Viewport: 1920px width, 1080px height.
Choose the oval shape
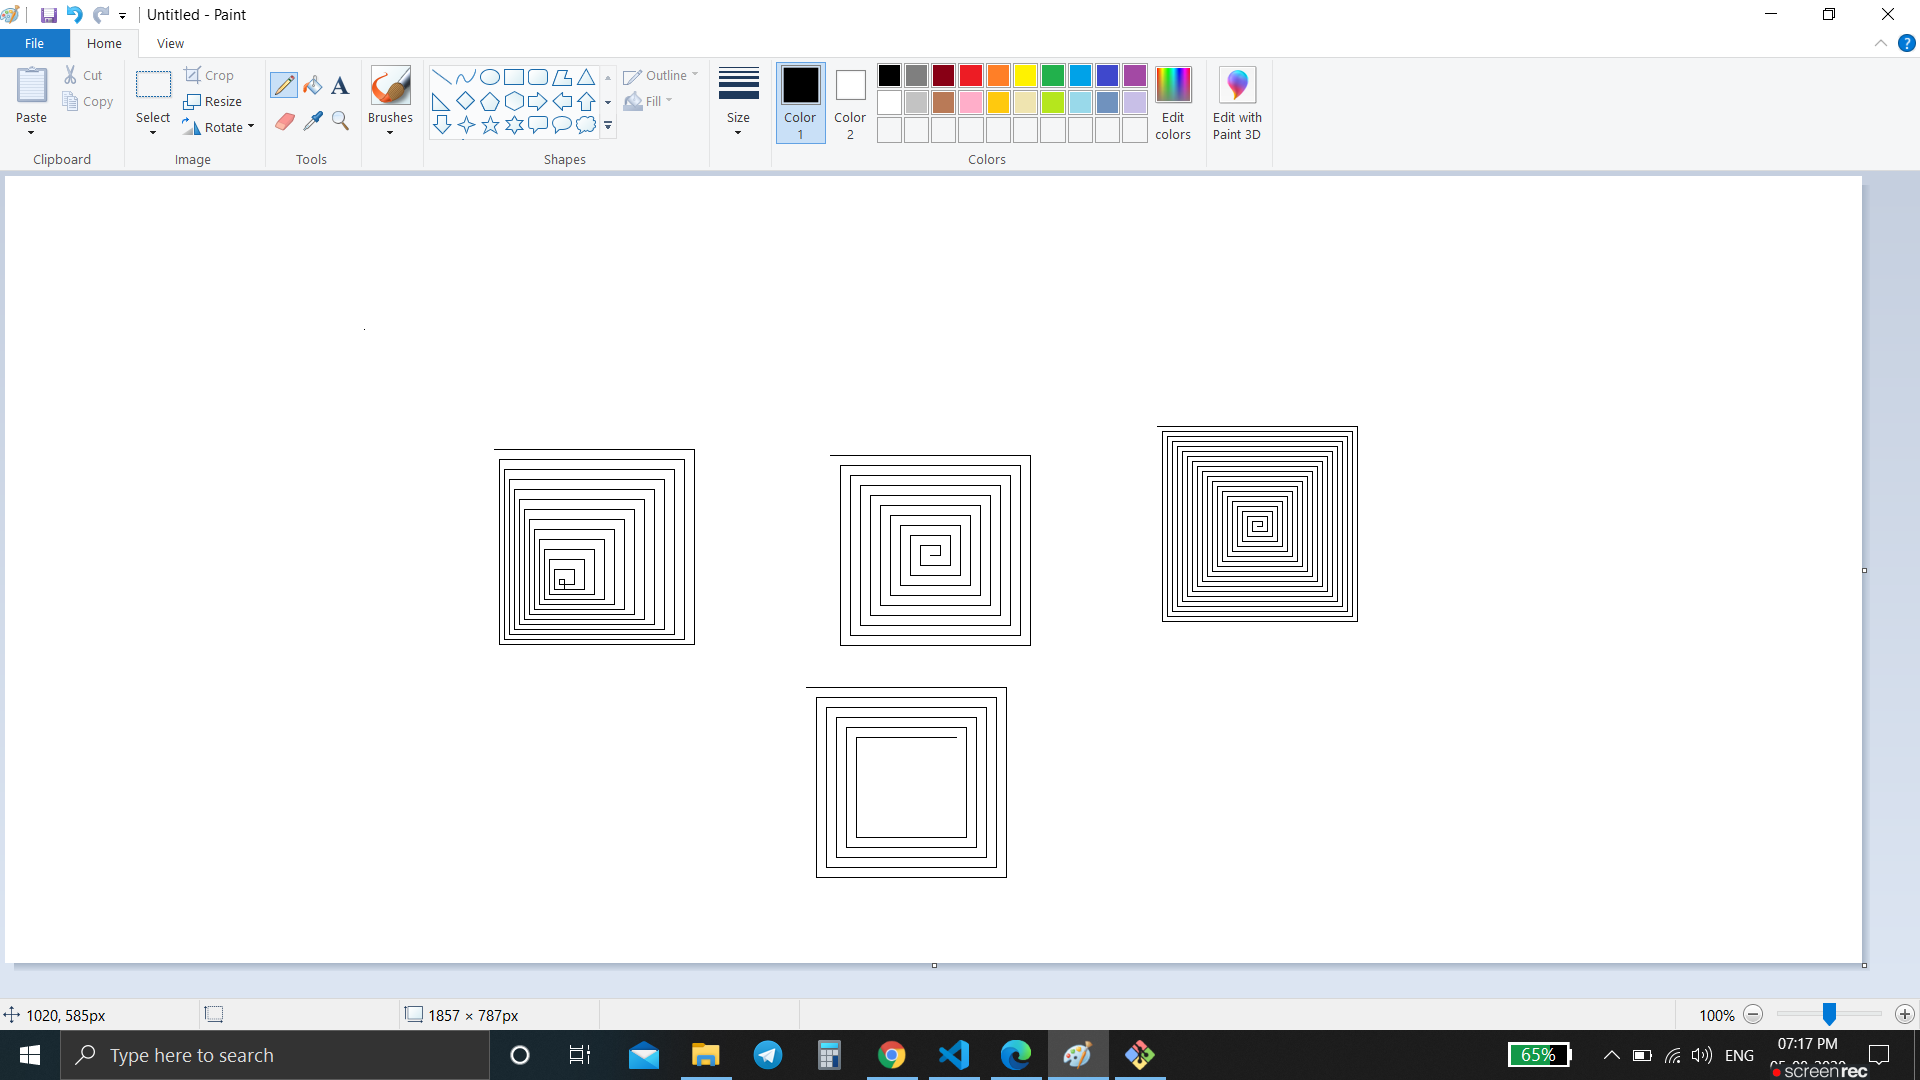pos(490,77)
